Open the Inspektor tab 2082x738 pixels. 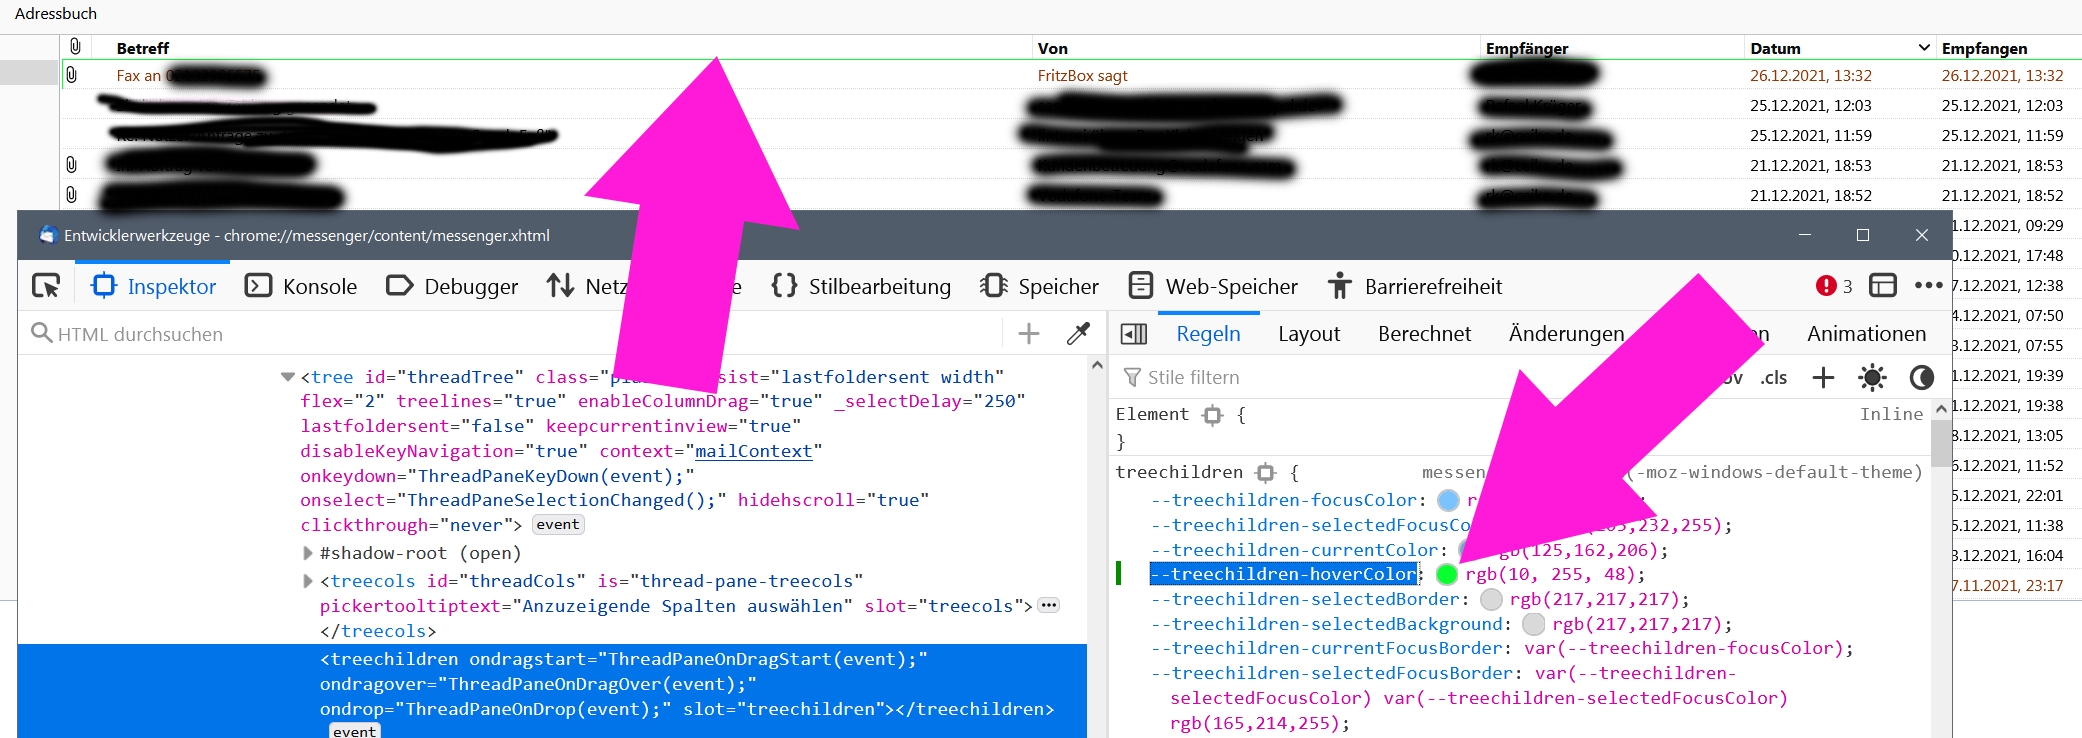(x=153, y=287)
